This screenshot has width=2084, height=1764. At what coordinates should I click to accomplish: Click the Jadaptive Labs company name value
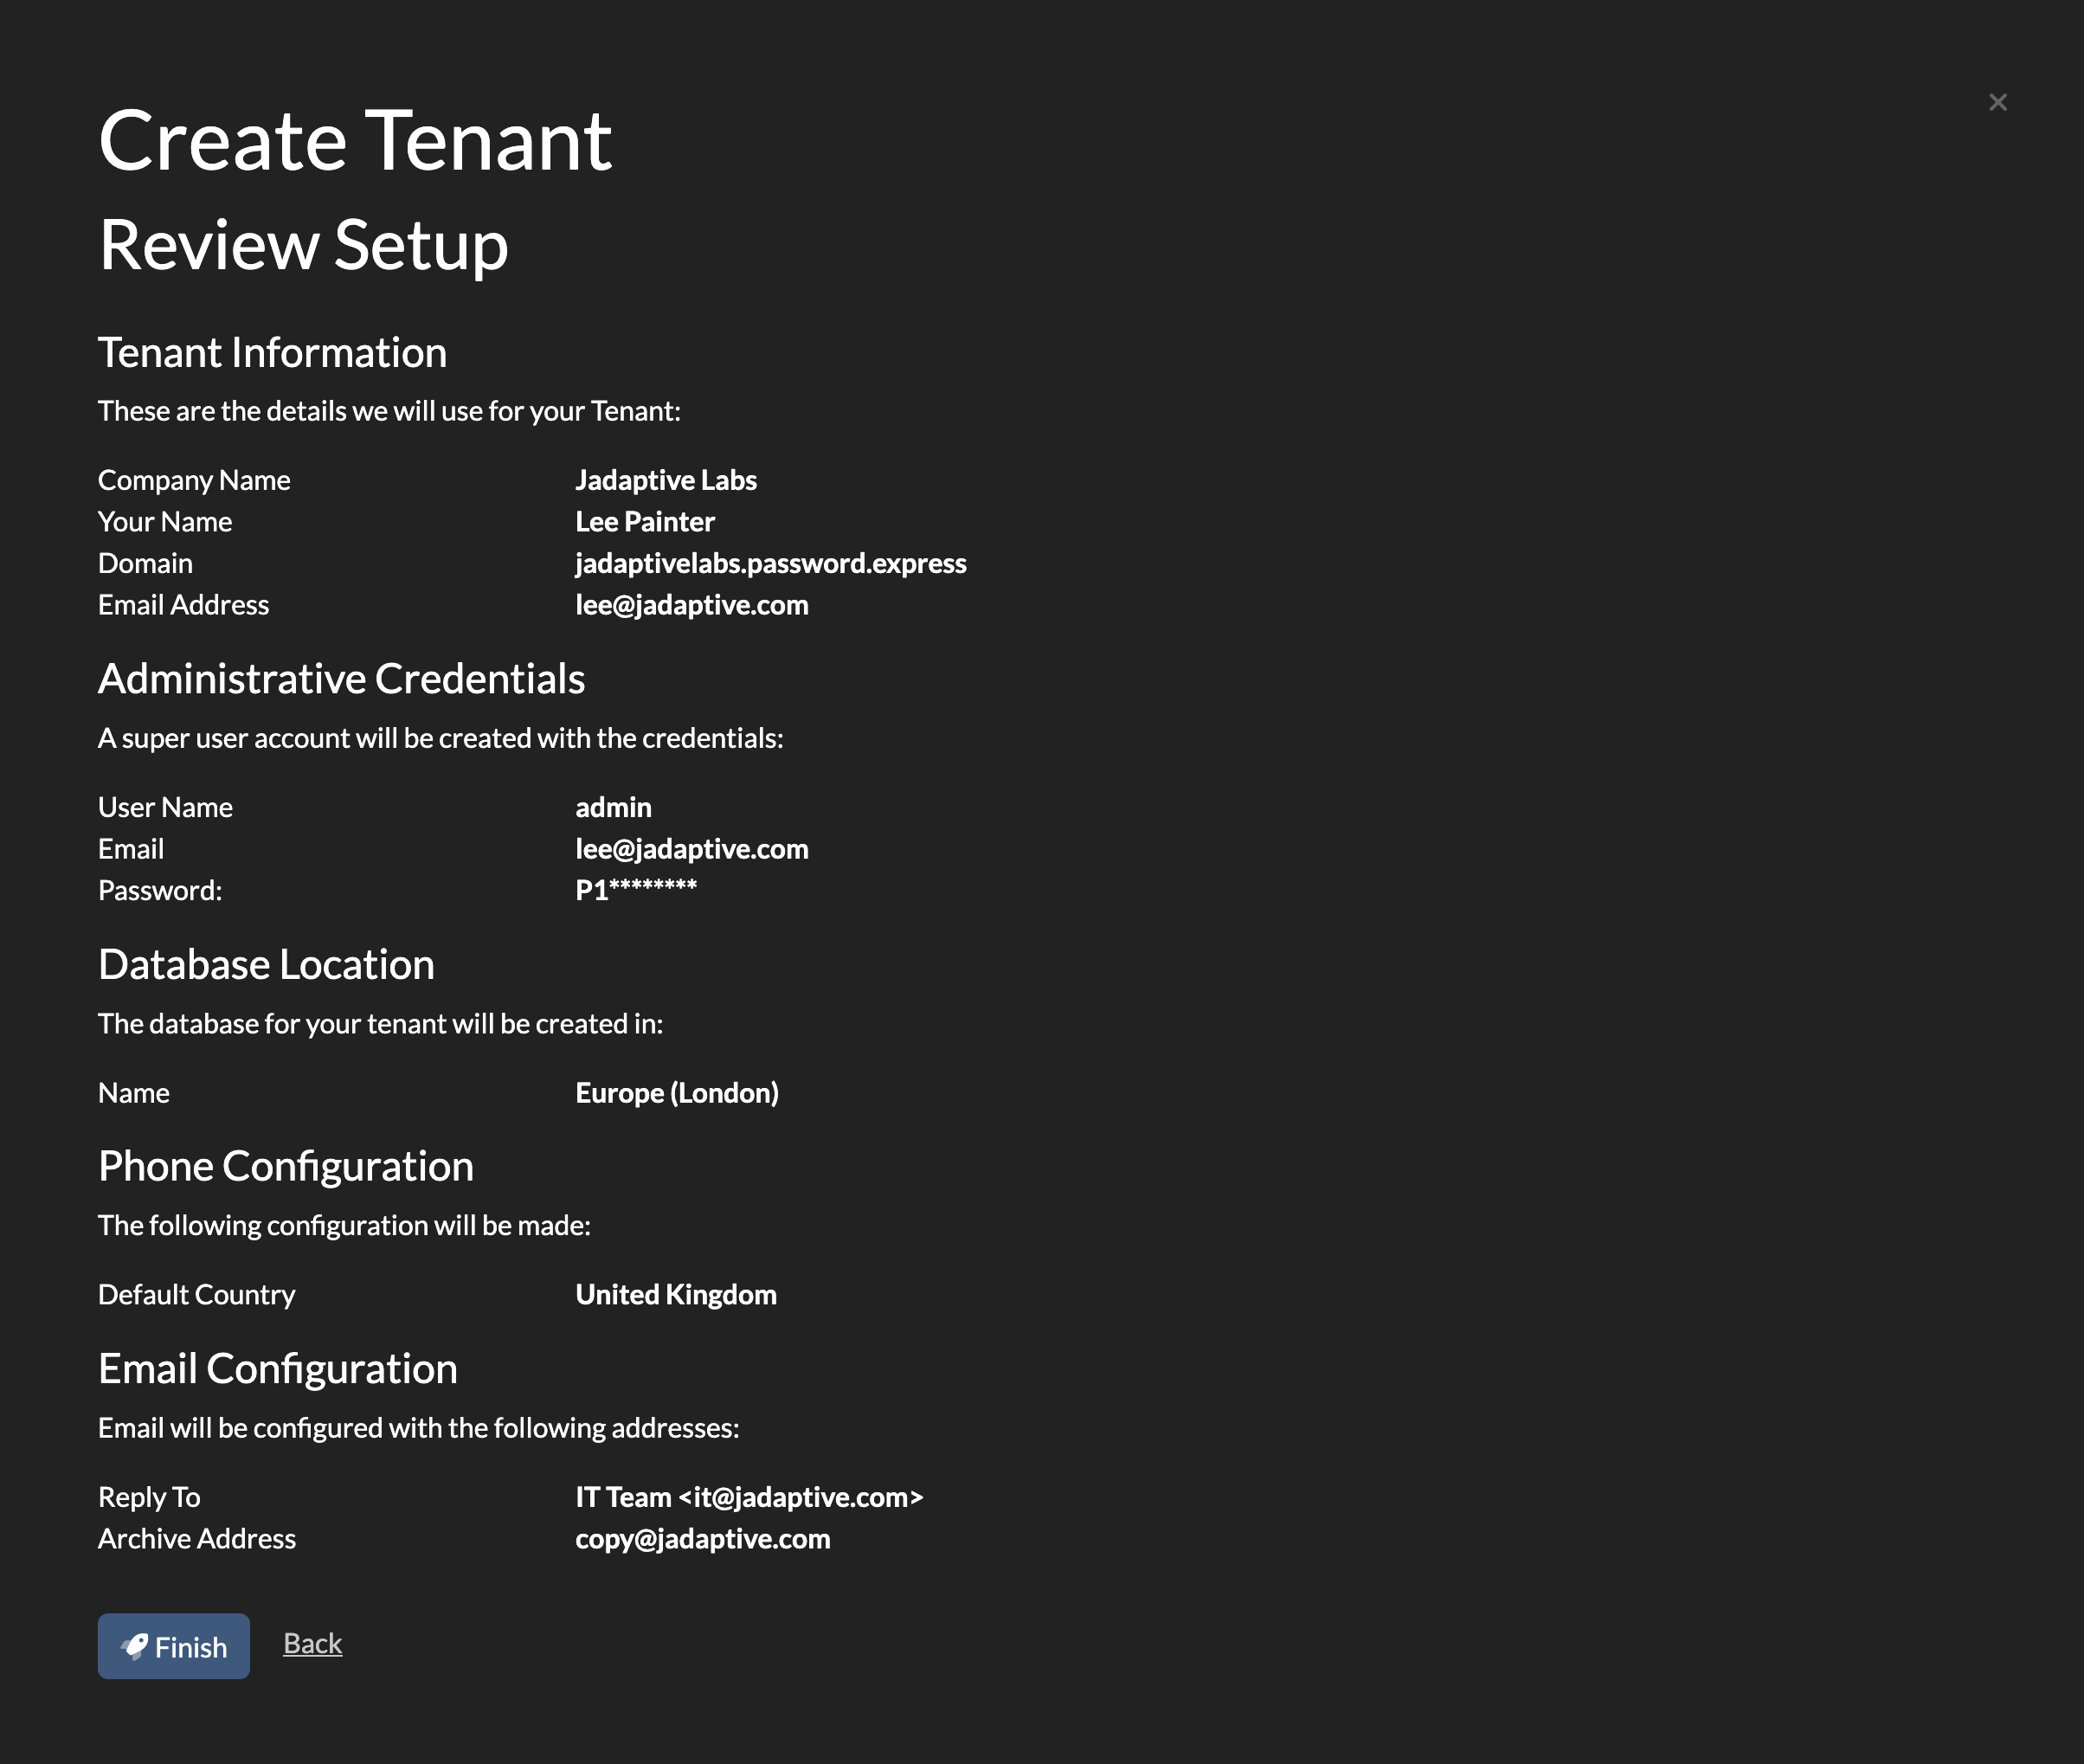665,480
